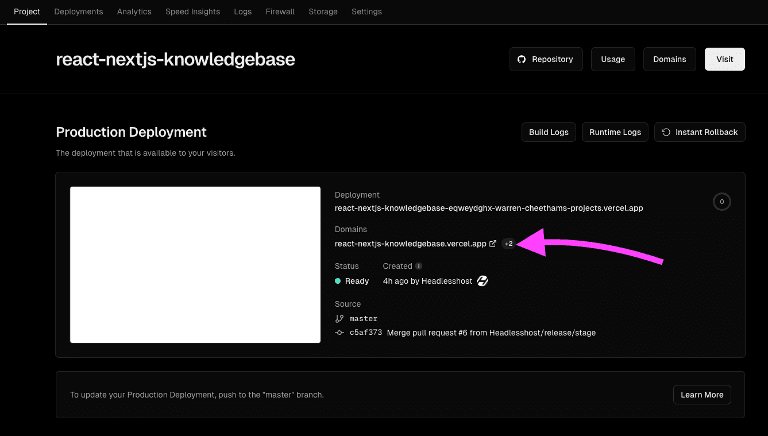Click the Runtime Logs button
768x436 pixels.
point(614,132)
